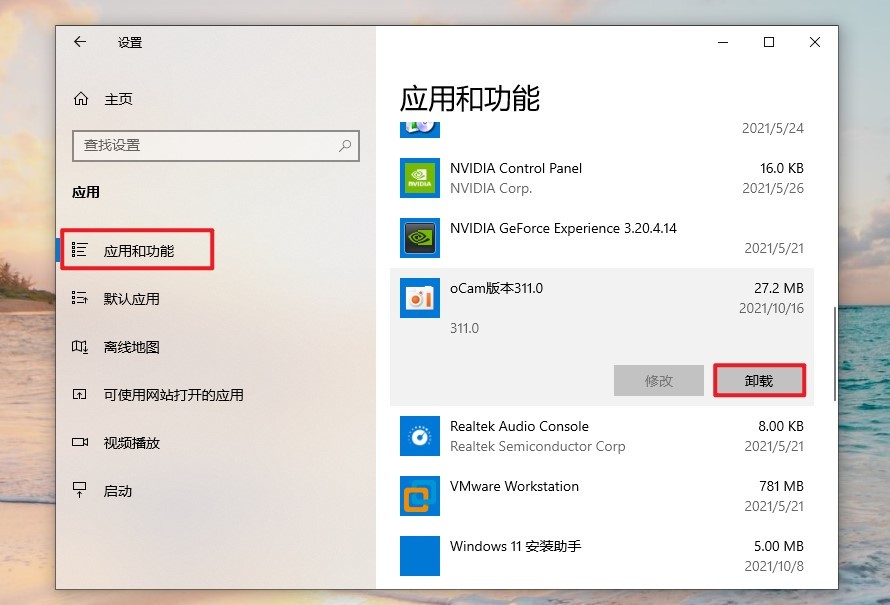This screenshot has width=890, height=605.
Task: Click the 设置 window title
Action: click(x=130, y=43)
